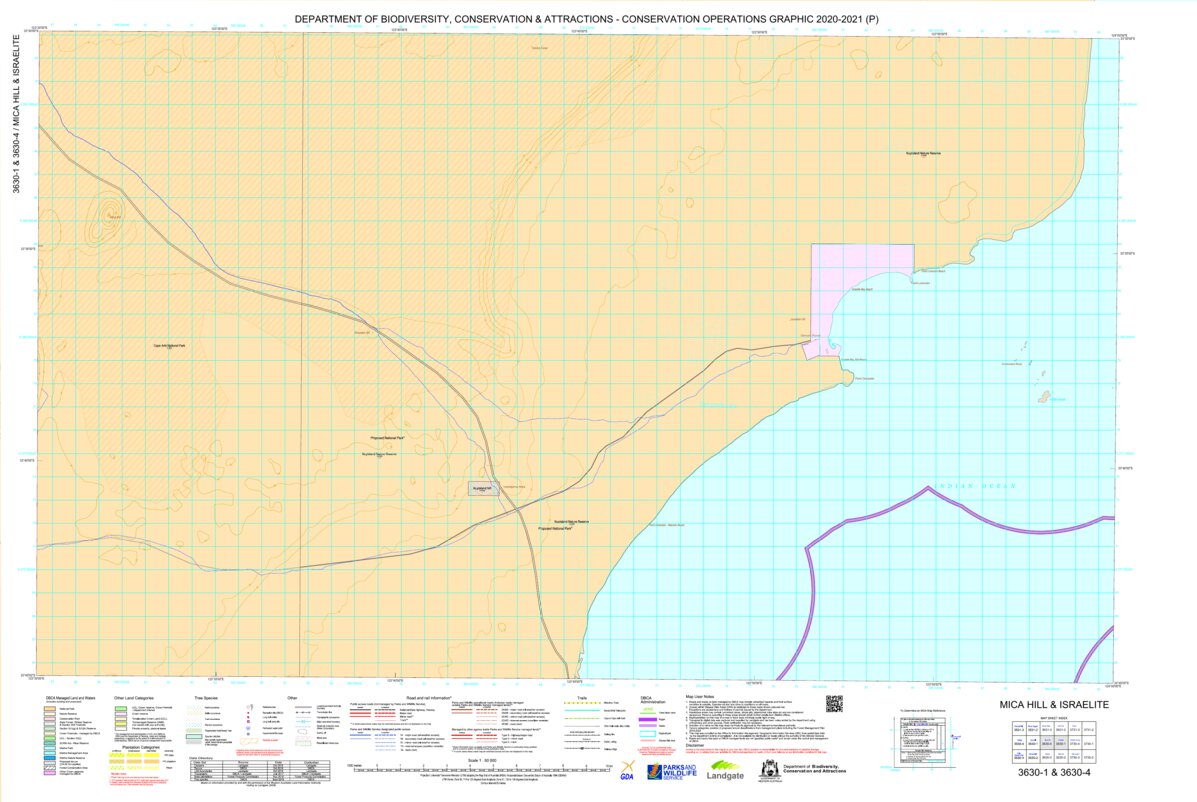This screenshot has height=802, width=1197.
Task: Click the grey Nuytsland NR box on map
Action: tap(483, 488)
